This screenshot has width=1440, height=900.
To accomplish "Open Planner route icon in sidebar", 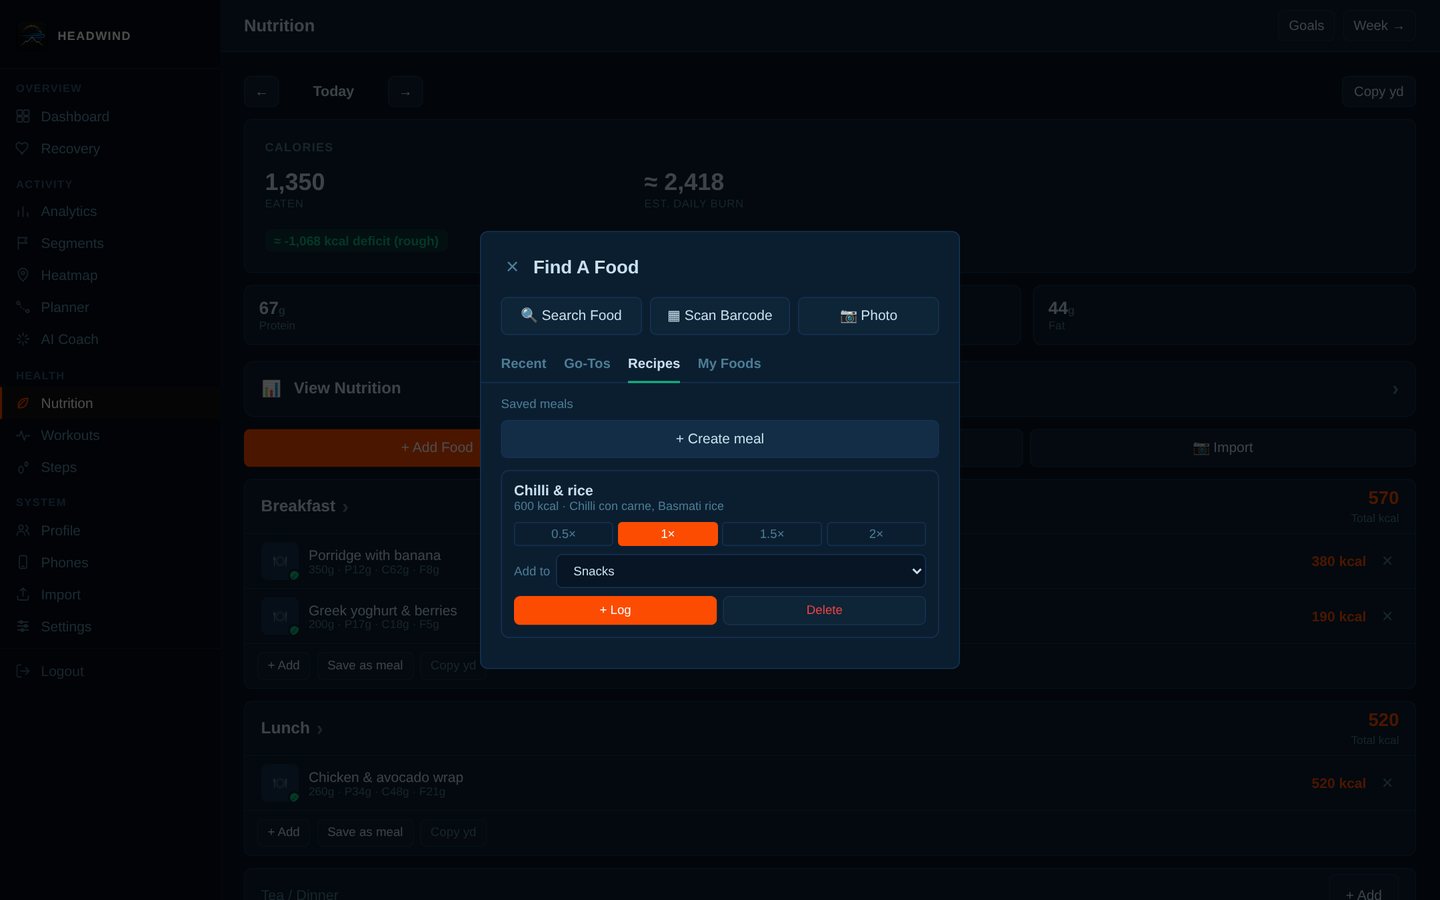I will coord(23,307).
